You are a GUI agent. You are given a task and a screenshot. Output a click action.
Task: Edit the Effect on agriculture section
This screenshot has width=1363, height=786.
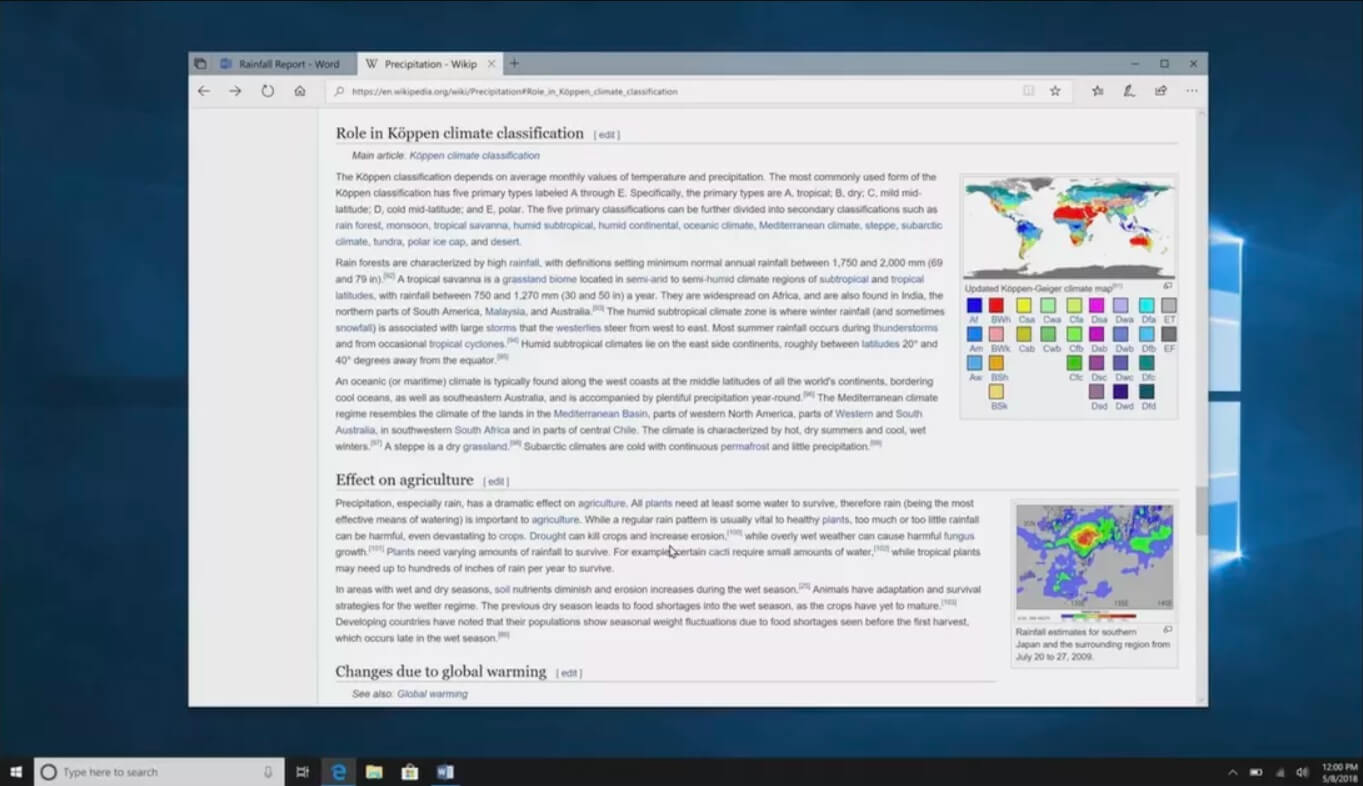point(497,482)
